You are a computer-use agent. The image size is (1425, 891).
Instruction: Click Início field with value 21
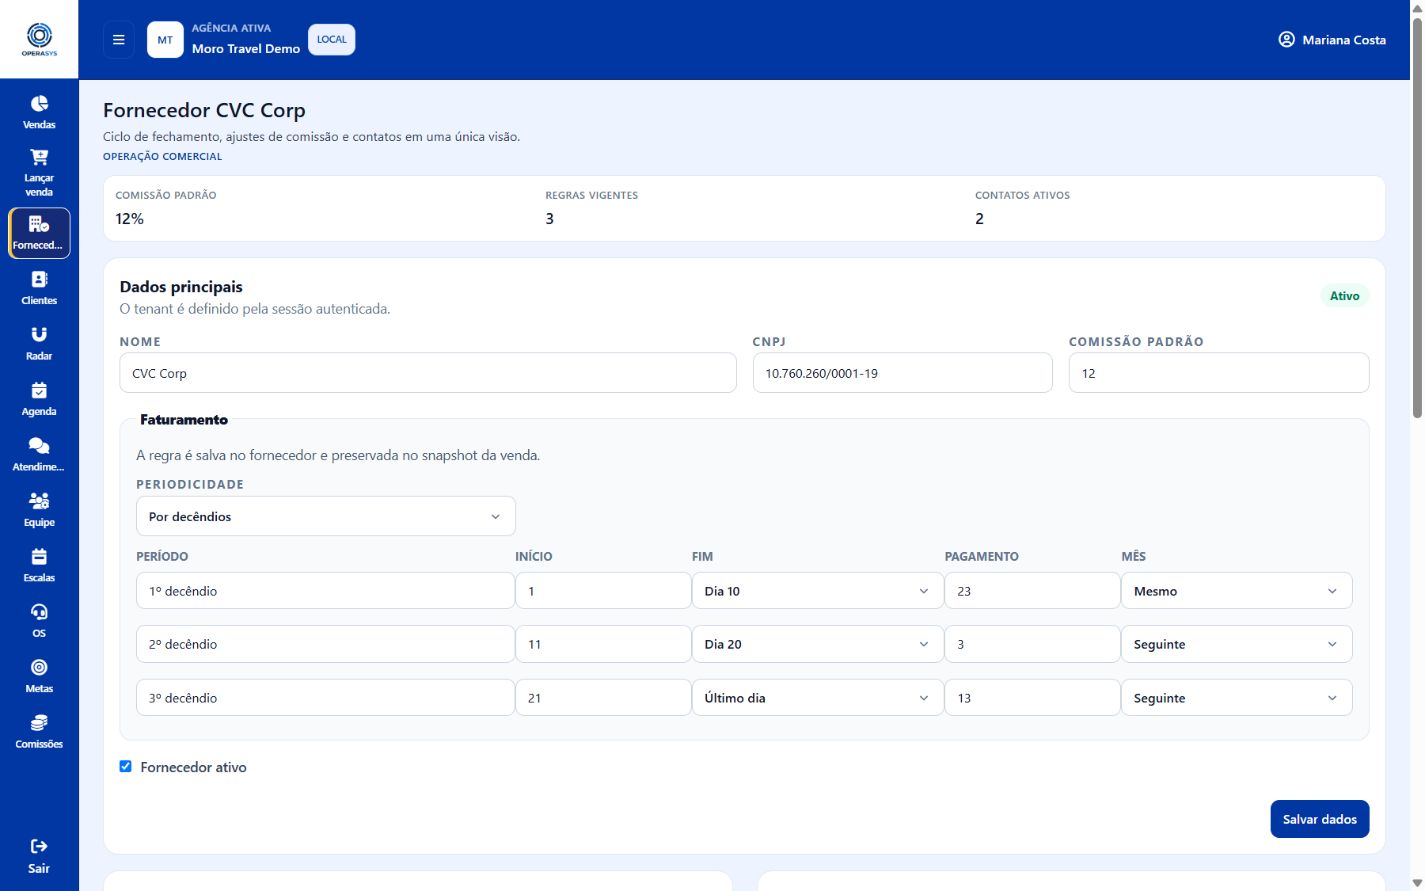coord(603,698)
